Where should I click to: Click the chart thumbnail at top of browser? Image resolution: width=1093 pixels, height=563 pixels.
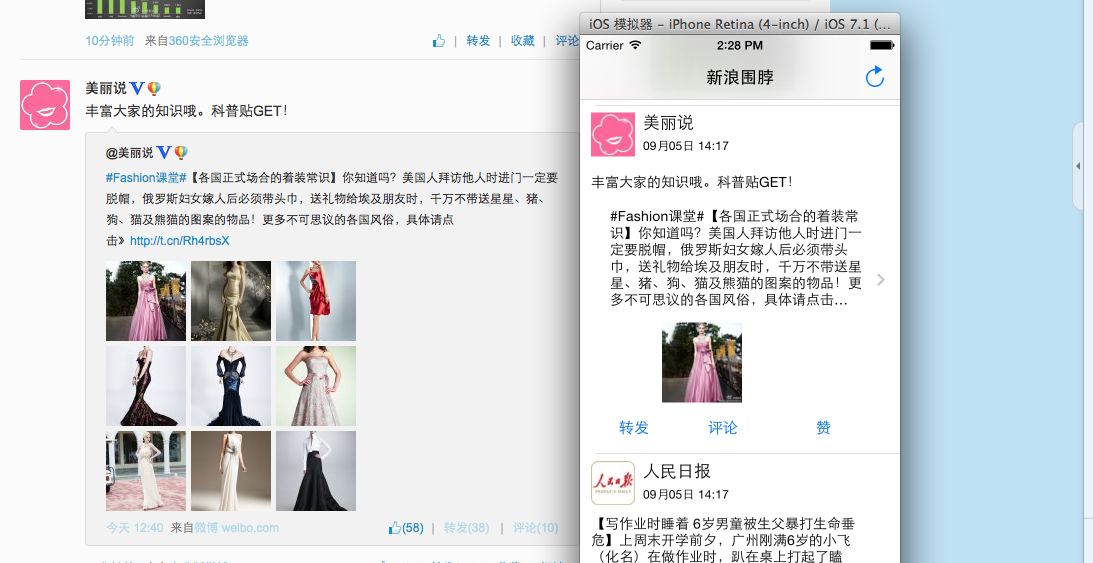point(145,9)
